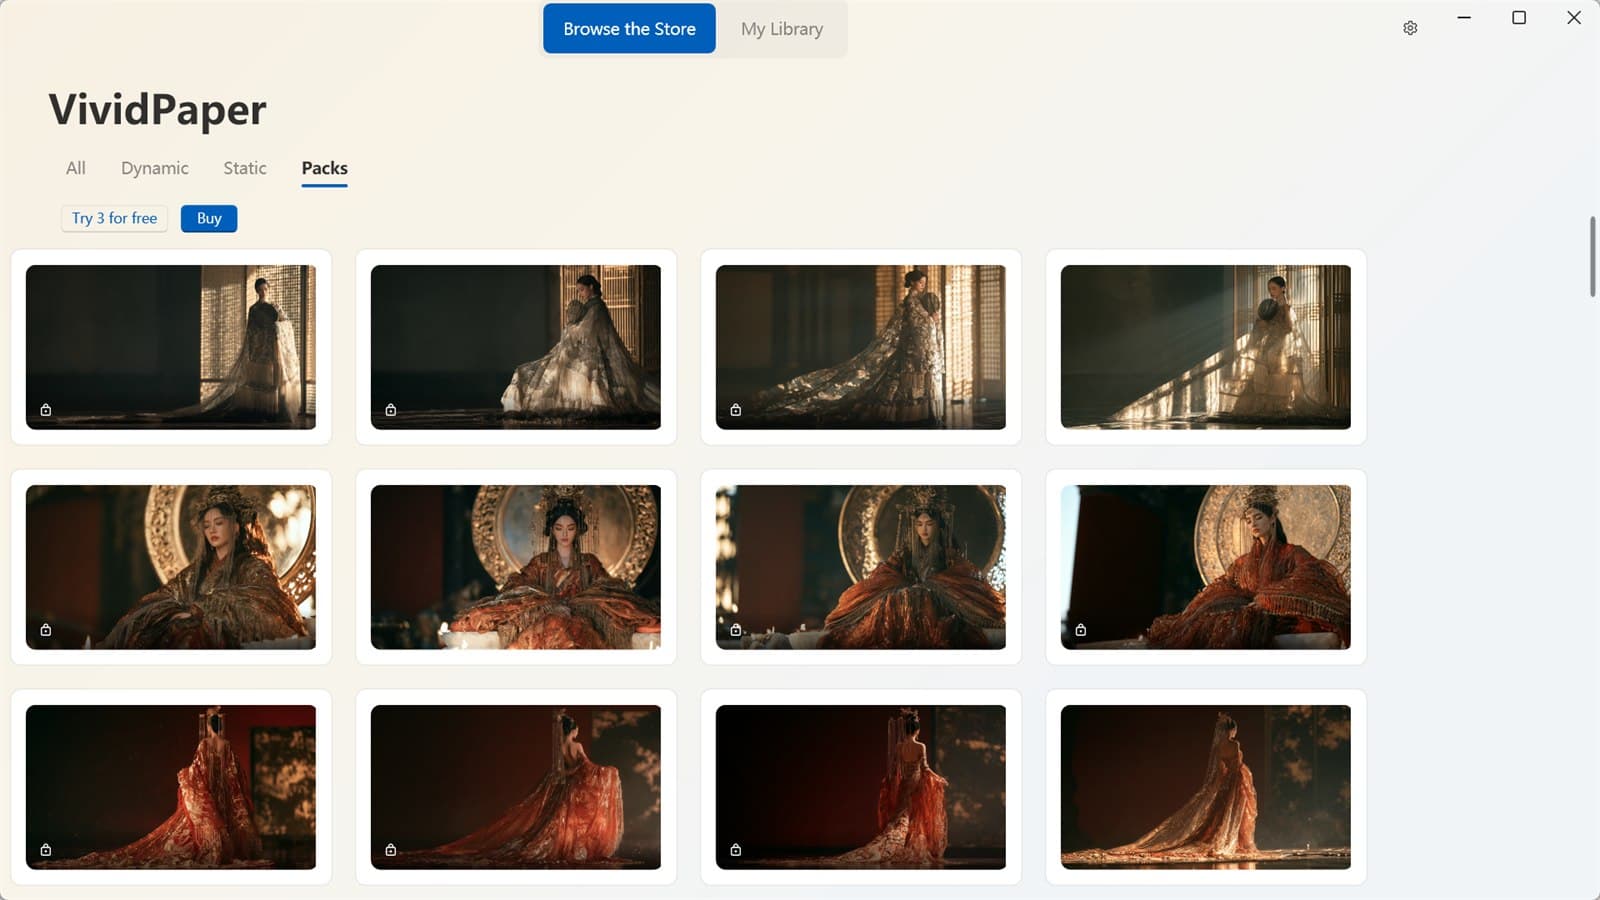1600x900 pixels.
Task: Minimize the VividPaper window
Action: 1464,18
